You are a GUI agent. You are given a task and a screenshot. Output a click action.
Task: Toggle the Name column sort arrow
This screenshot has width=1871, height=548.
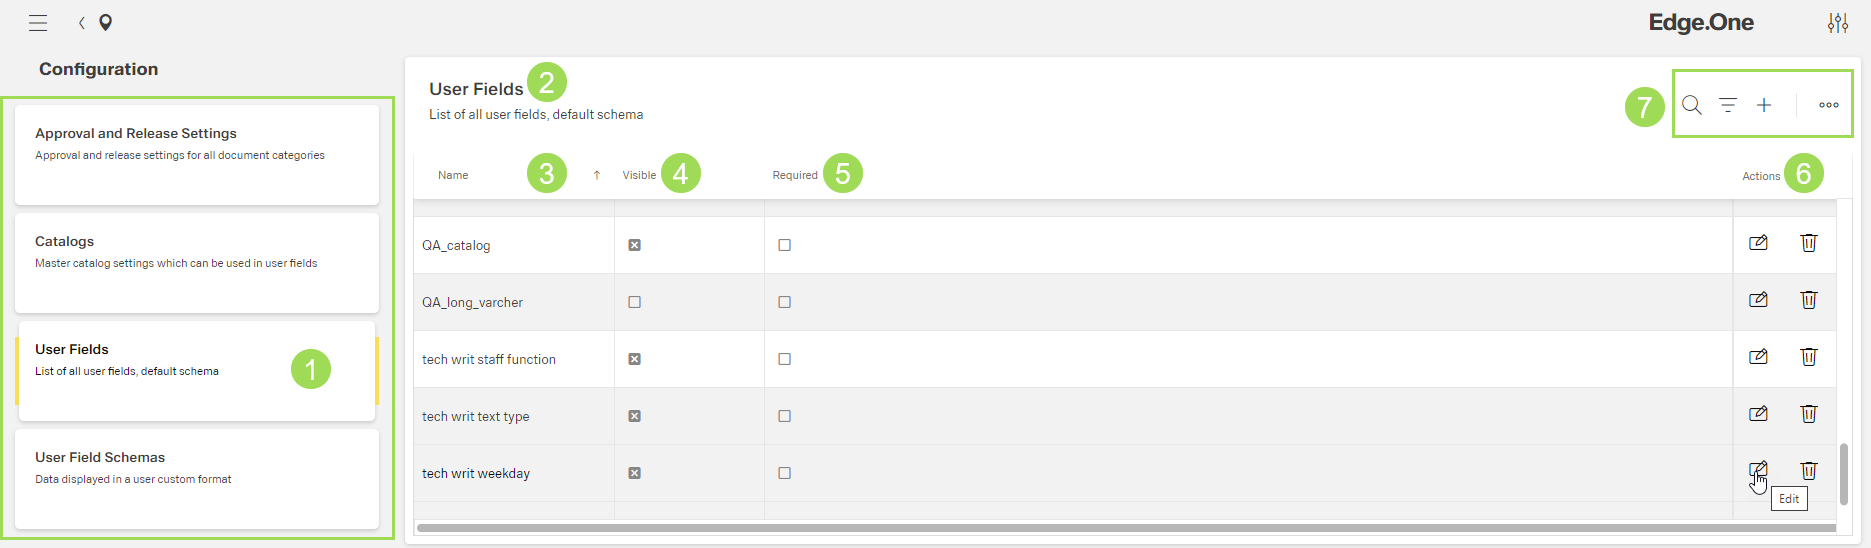tap(597, 175)
